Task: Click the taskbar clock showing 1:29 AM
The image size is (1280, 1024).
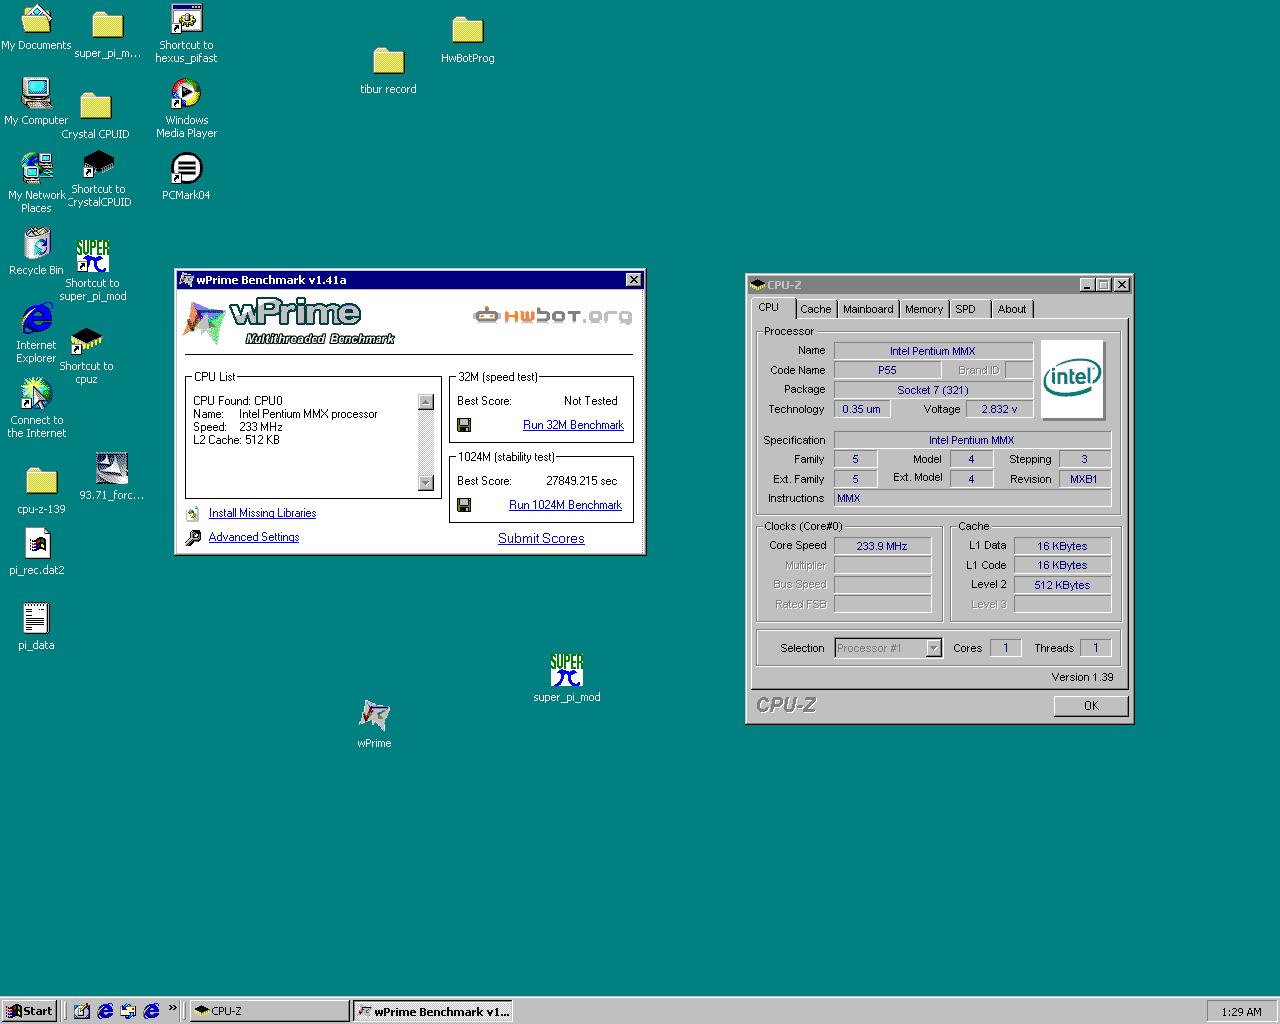Action: pos(1241,1012)
